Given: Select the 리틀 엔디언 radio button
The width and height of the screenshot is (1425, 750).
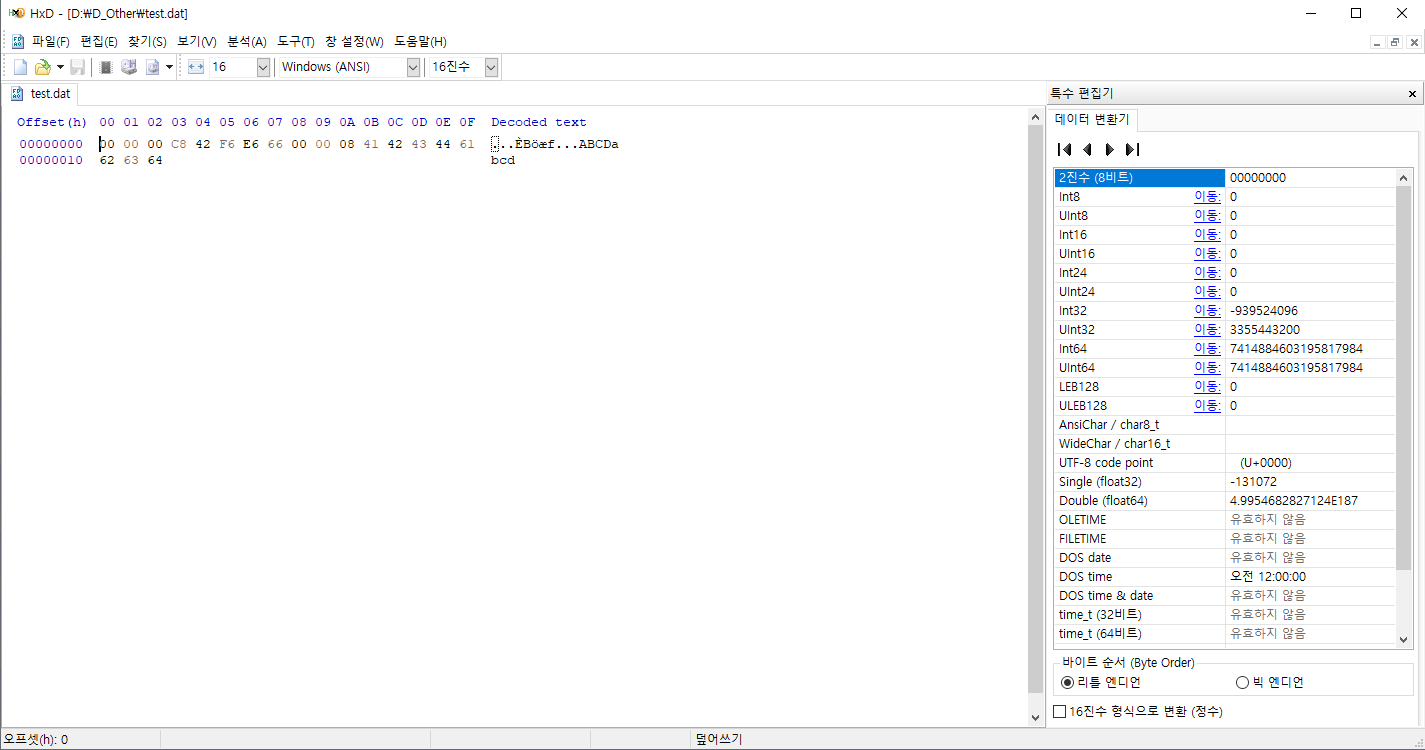Looking at the screenshot, I should pyautogui.click(x=1099, y=683).
